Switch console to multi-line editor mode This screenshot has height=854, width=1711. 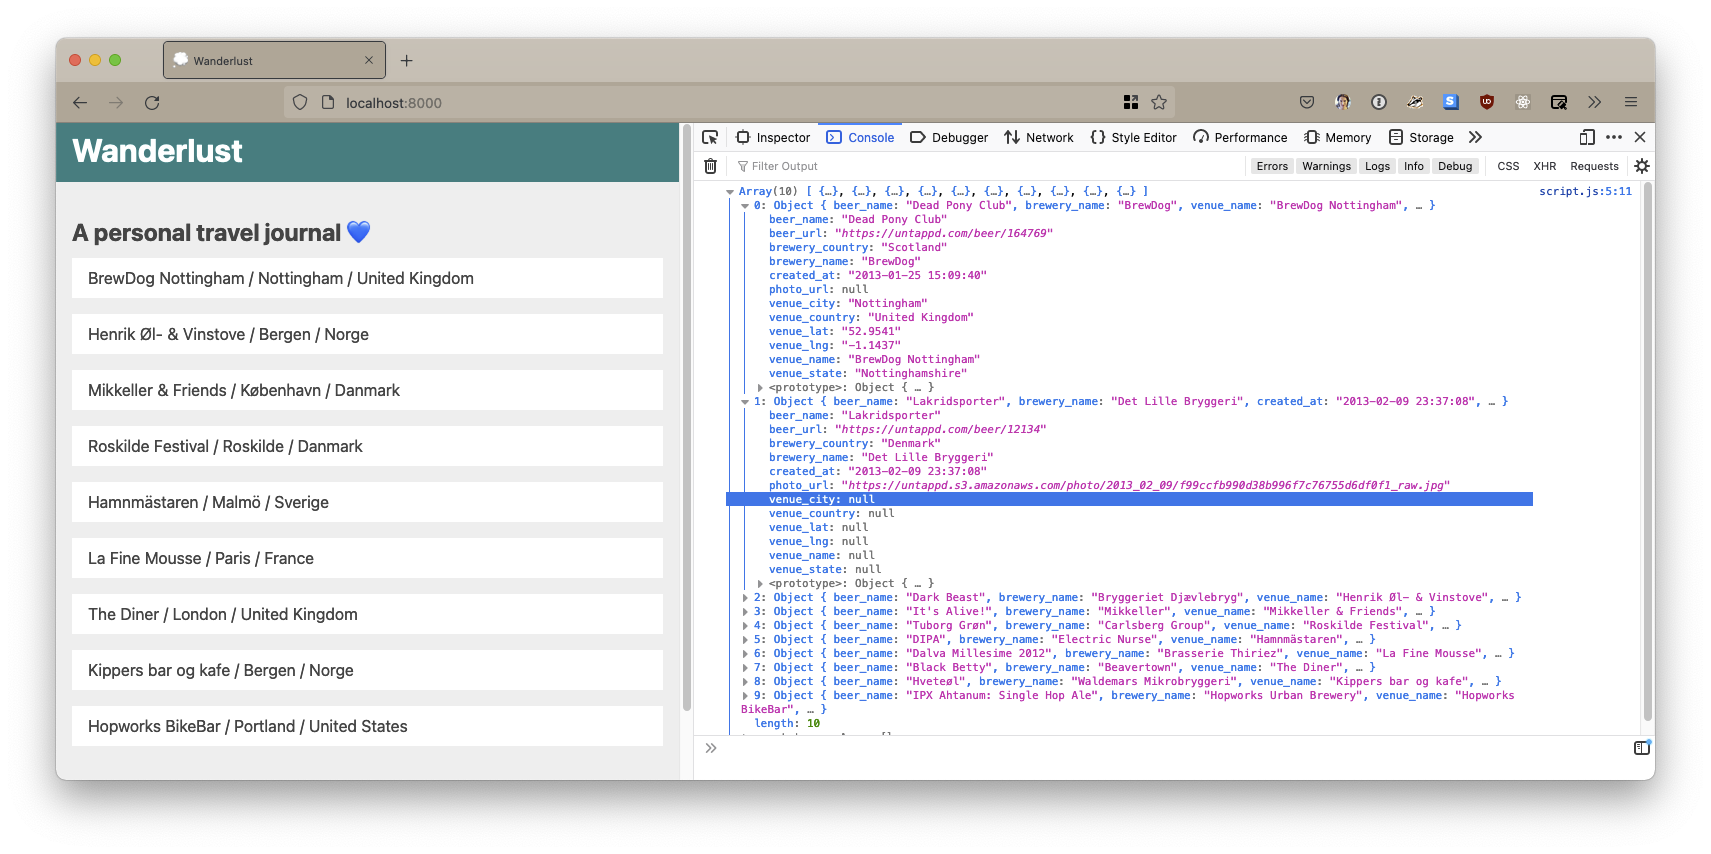(1641, 748)
